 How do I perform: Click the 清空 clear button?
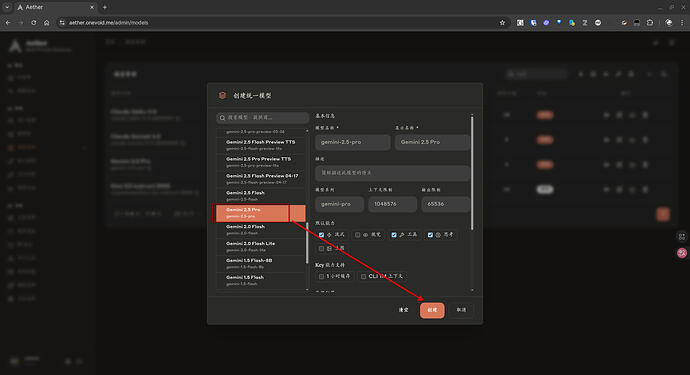click(404, 310)
